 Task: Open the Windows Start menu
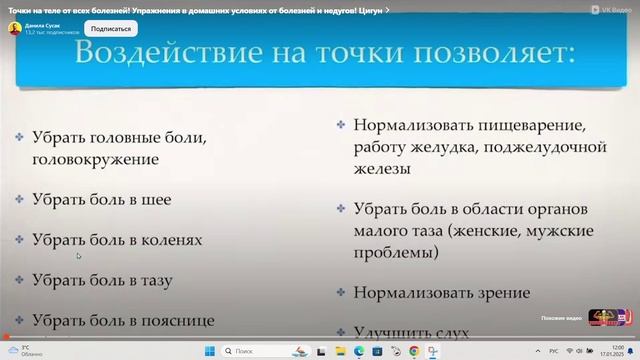point(210,351)
